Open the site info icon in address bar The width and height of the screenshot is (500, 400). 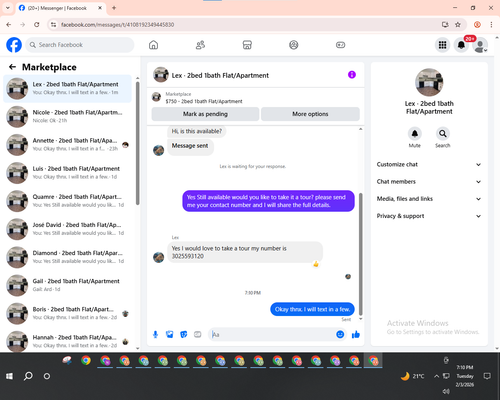(53, 24)
